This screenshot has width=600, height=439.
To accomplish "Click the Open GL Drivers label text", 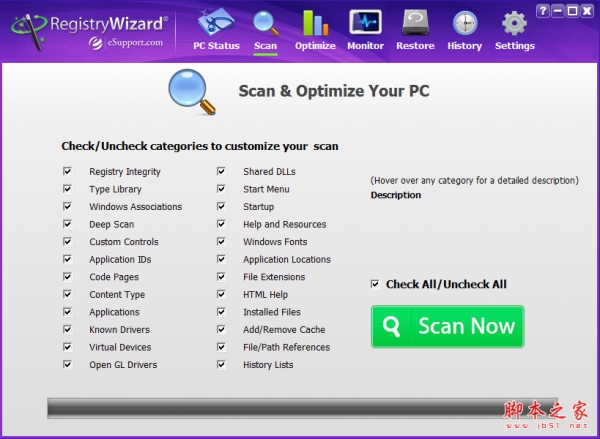I will (x=123, y=365).
